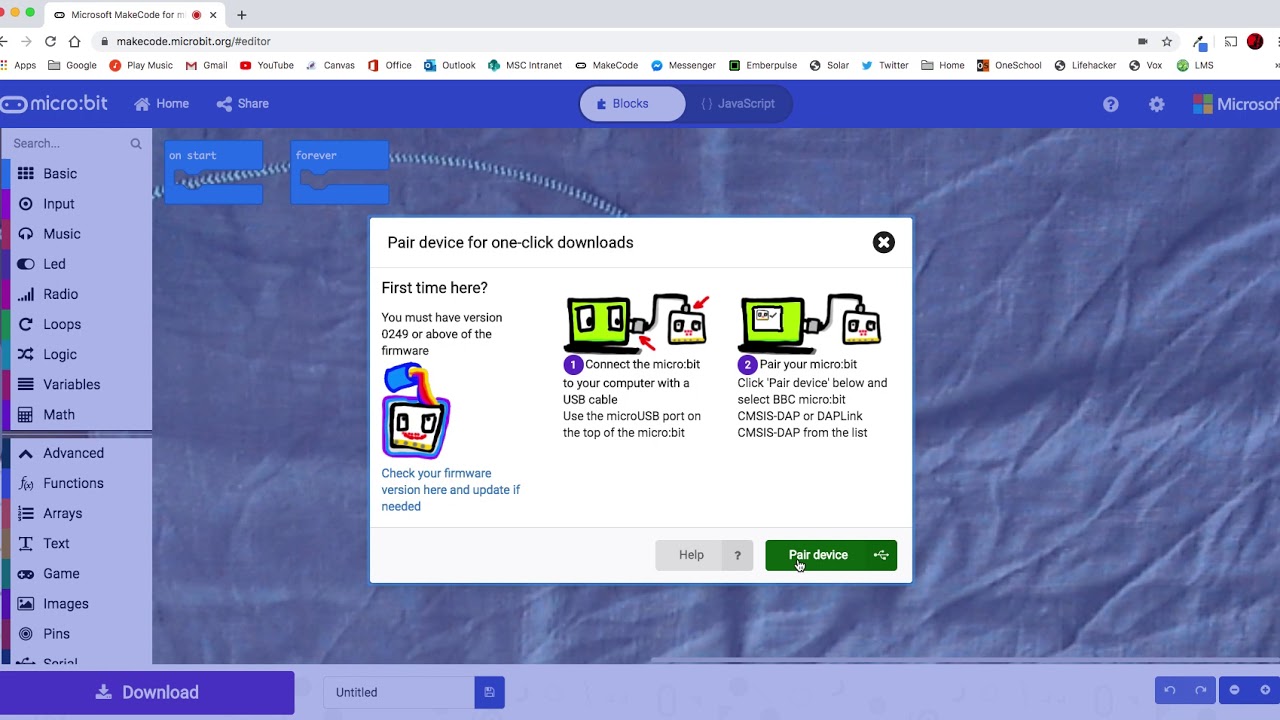Viewport: 1280px width, 720px height.
Task: Collapse the Advanced section
Action: [x=77, y=453]
